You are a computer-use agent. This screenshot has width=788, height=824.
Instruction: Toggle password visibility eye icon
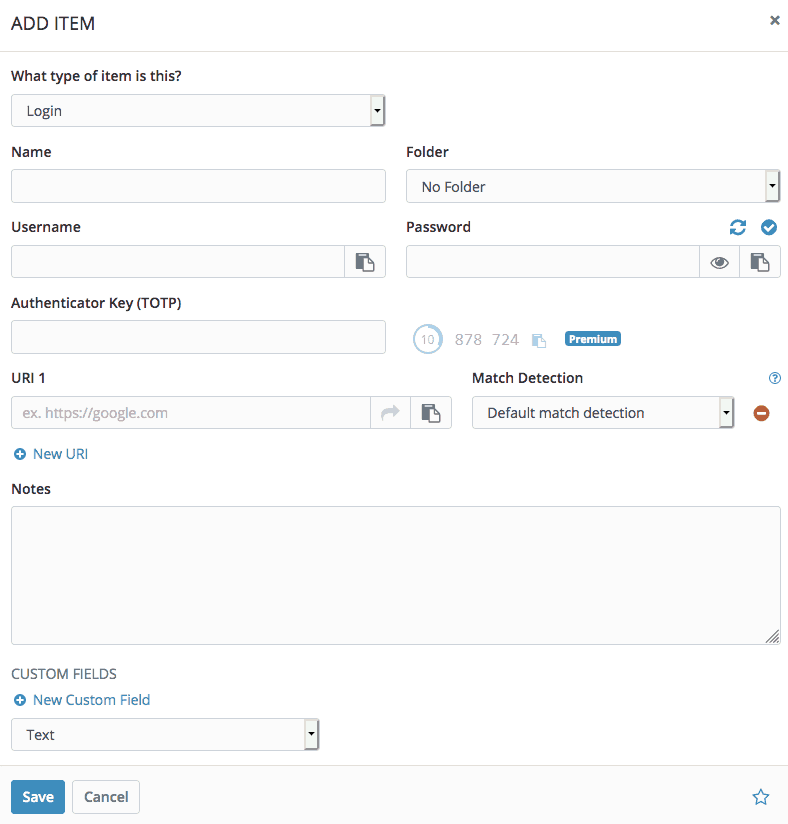[719, 262]
